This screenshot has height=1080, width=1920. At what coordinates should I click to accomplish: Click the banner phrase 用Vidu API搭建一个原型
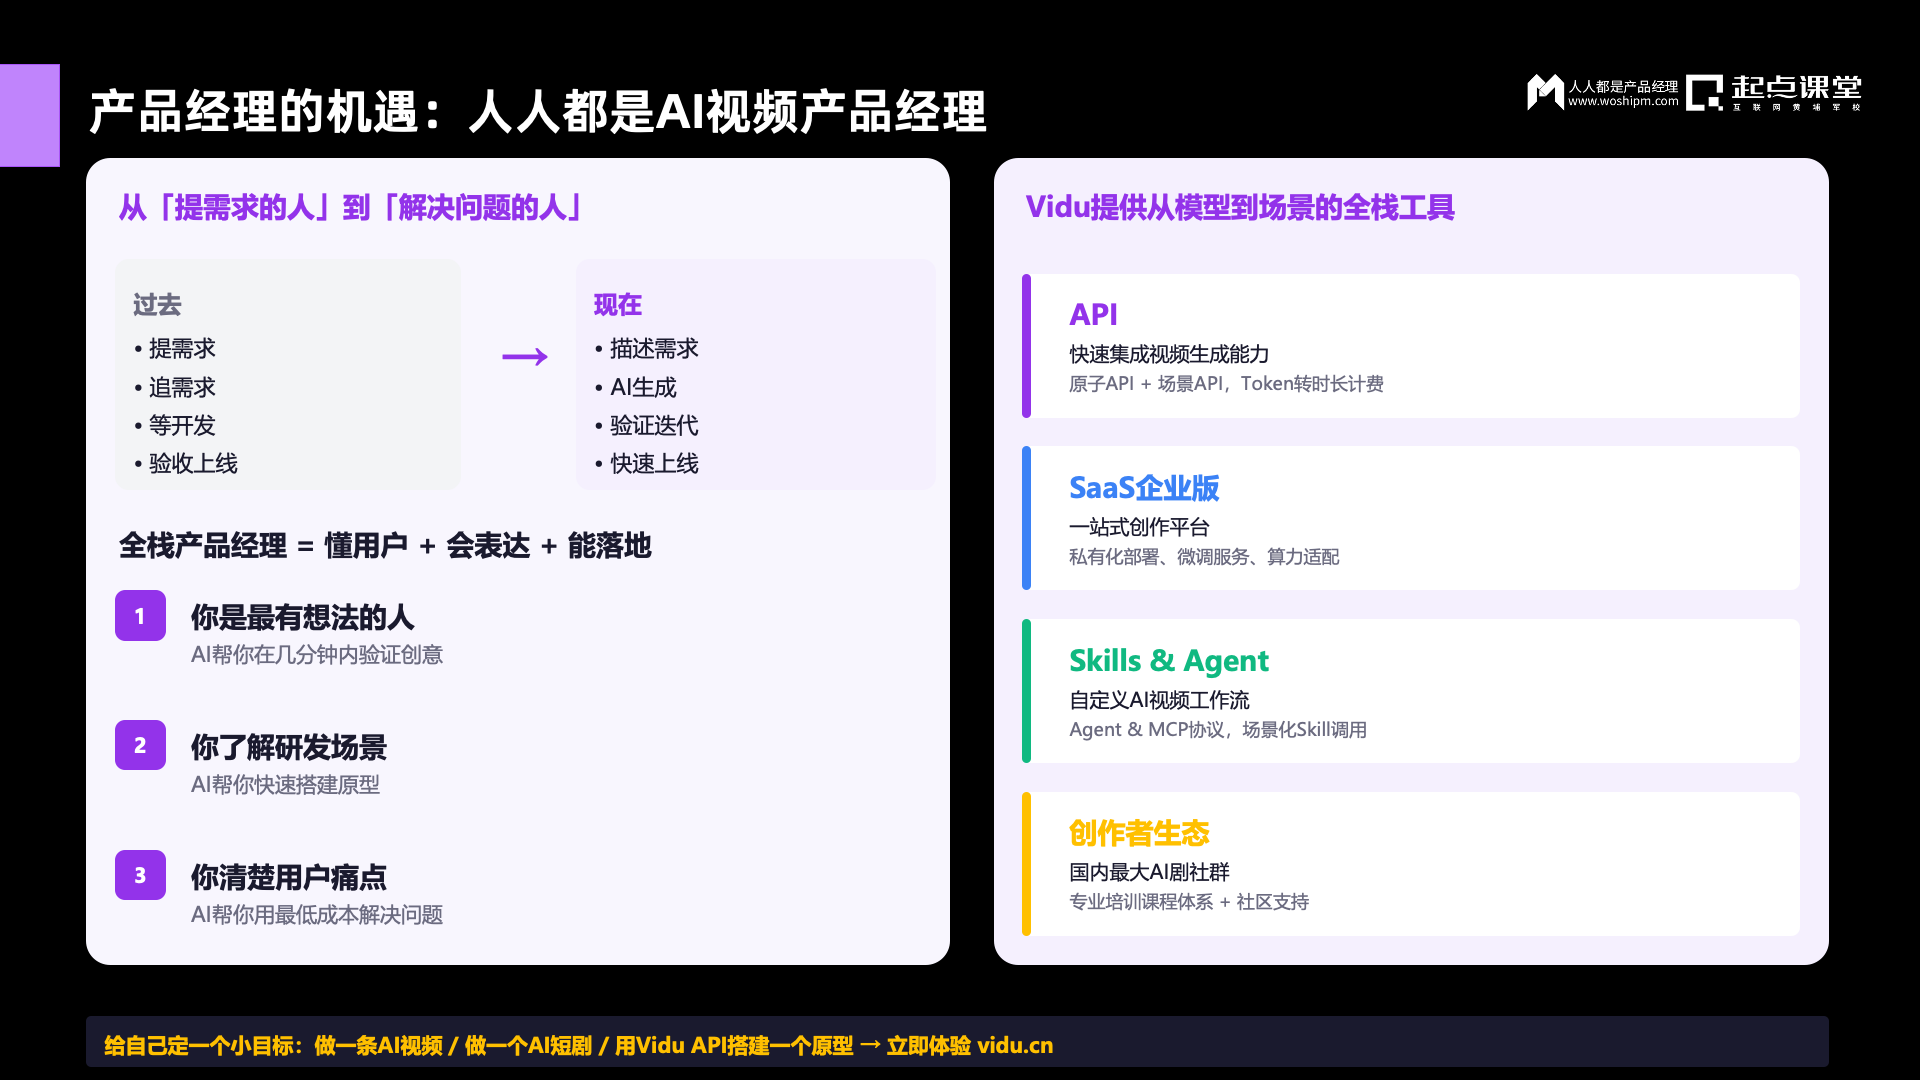coord(734,1046)
